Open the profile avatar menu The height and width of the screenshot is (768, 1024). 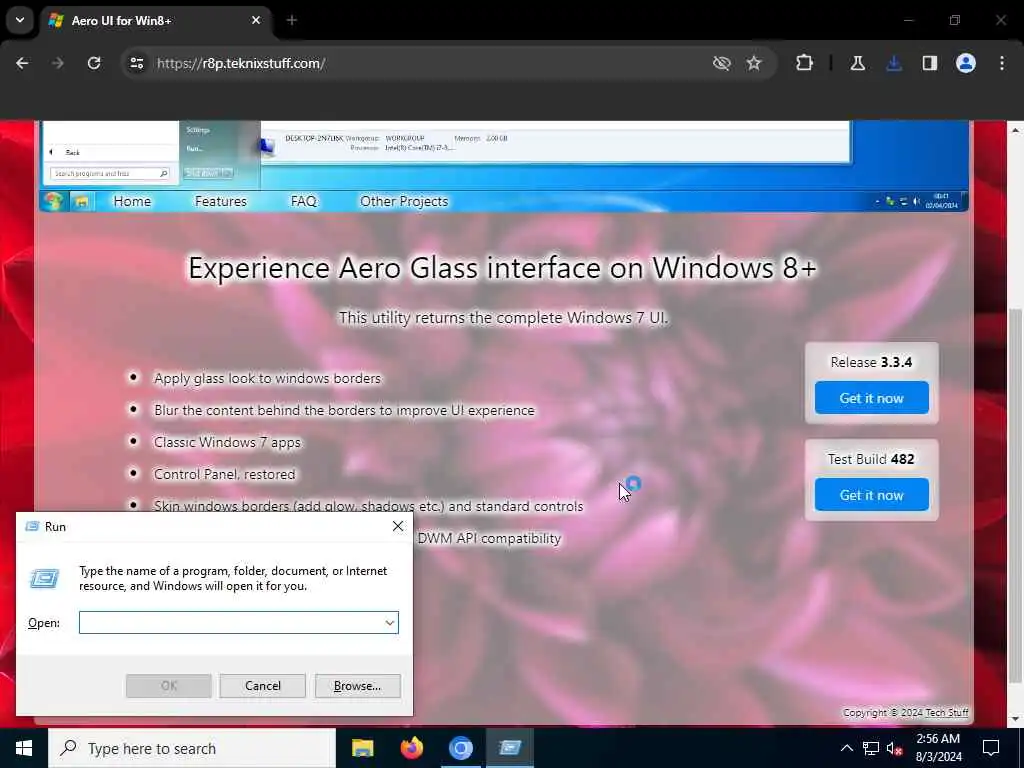tap(966, 63)
